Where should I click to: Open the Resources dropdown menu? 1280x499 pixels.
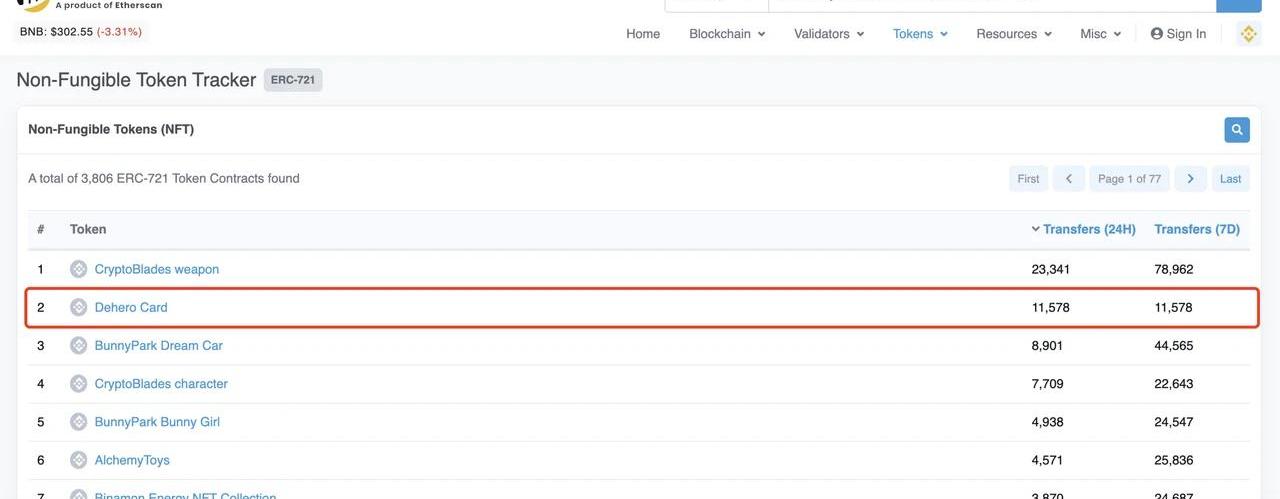click(x=1014, y=34)
